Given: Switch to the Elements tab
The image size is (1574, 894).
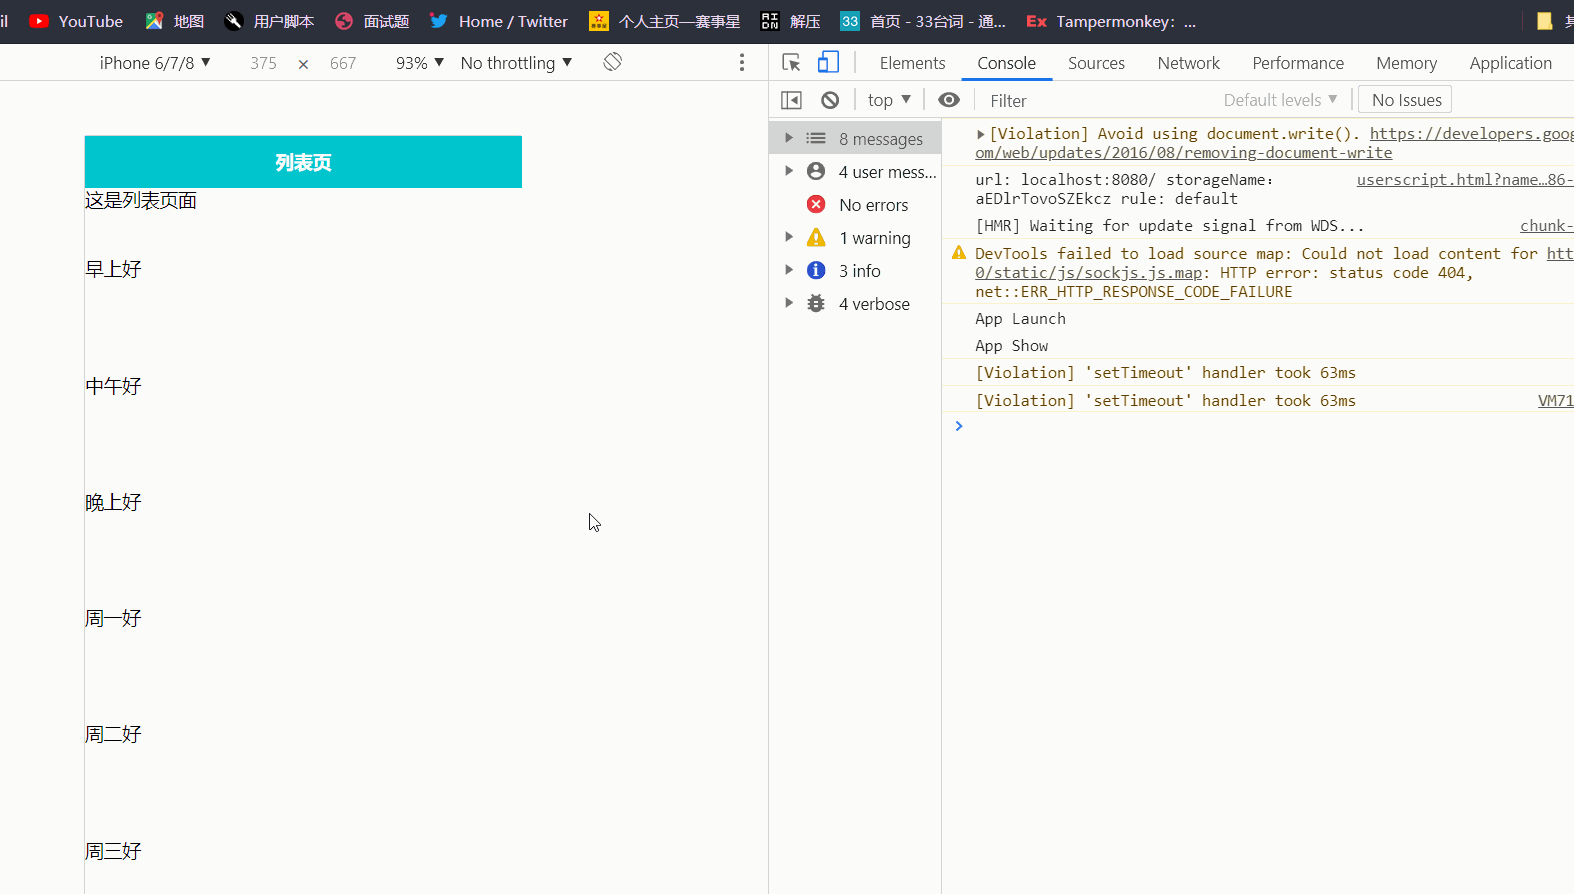Looking at the screenshot, I should pos(912,63).
